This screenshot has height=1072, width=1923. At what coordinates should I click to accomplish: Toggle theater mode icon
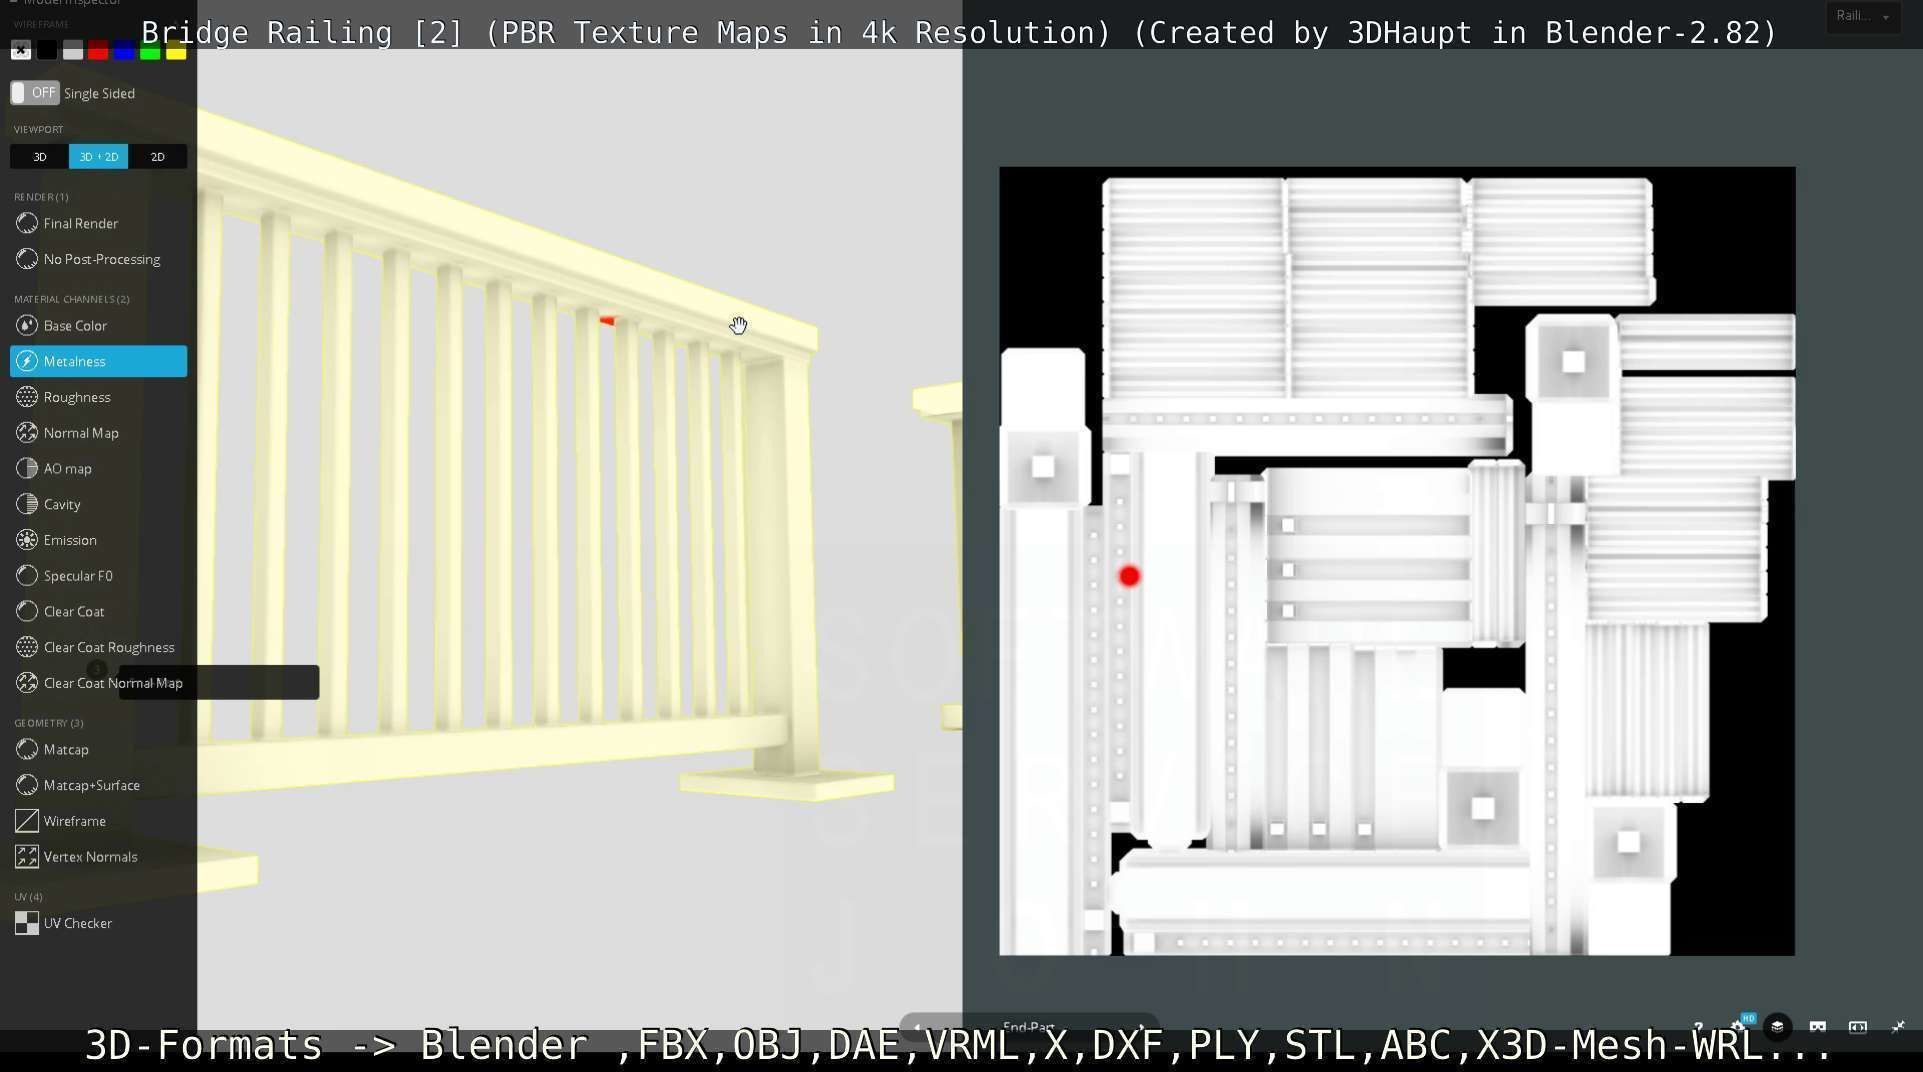tap(1858, 1027)
